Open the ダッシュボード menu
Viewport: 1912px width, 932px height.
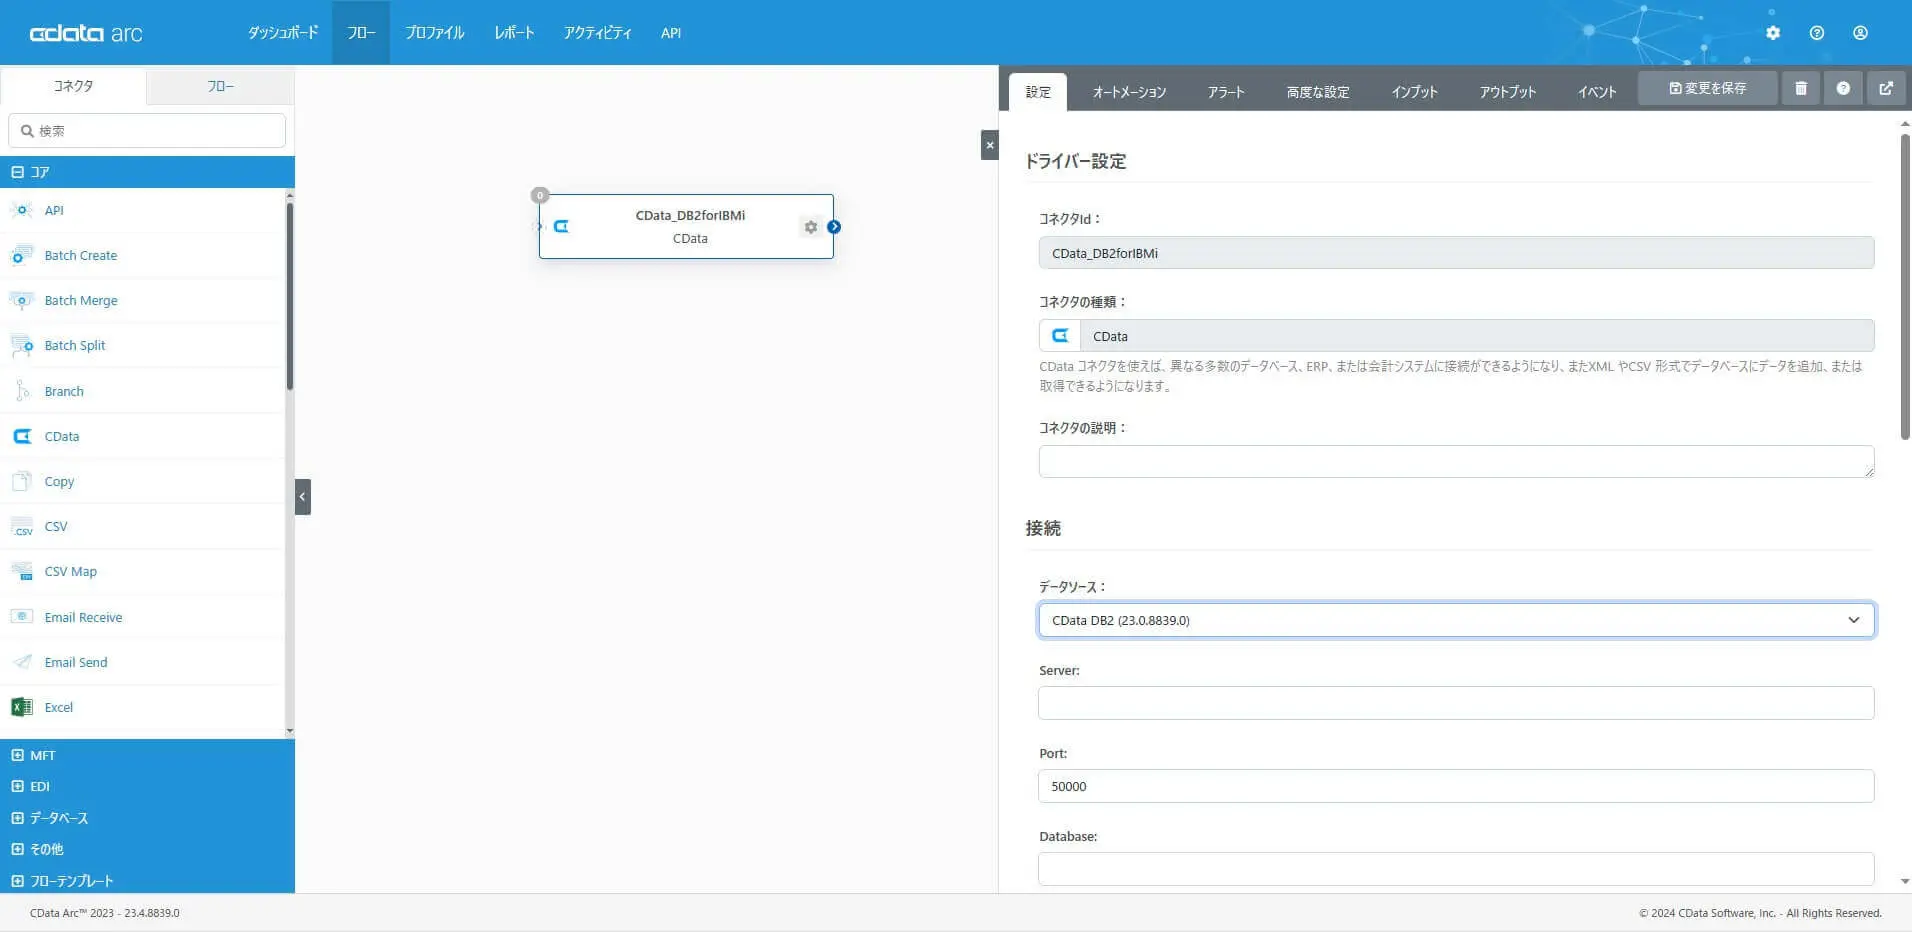click(x=283, y=33)
